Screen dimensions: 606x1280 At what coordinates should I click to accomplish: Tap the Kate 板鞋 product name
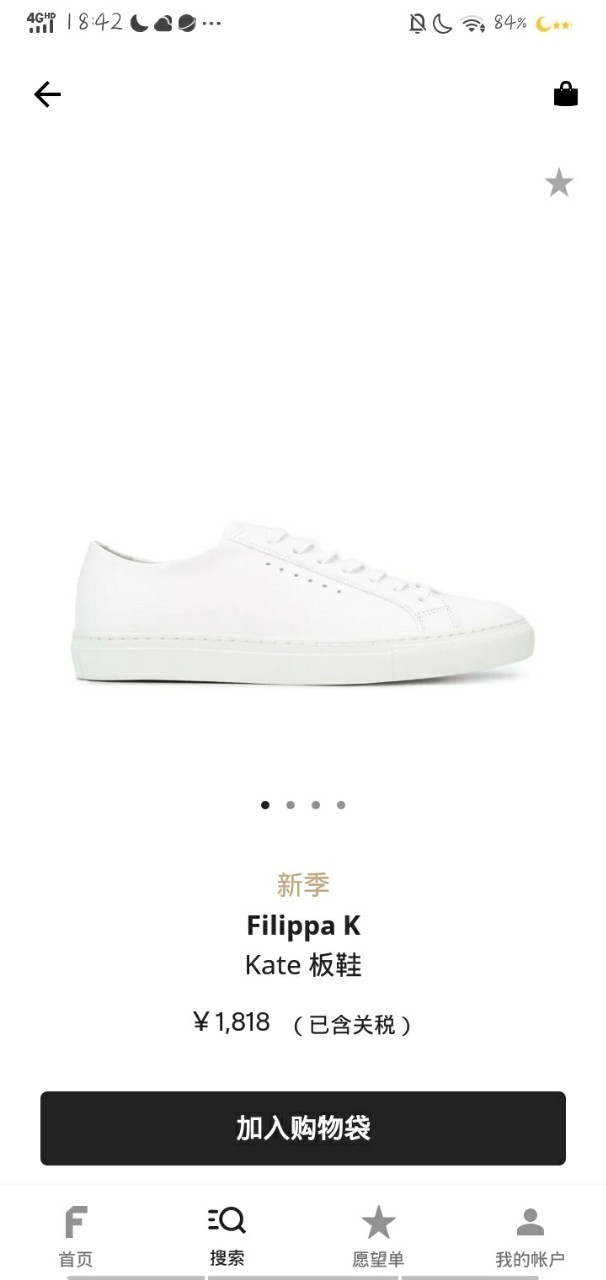click(303, 965)
